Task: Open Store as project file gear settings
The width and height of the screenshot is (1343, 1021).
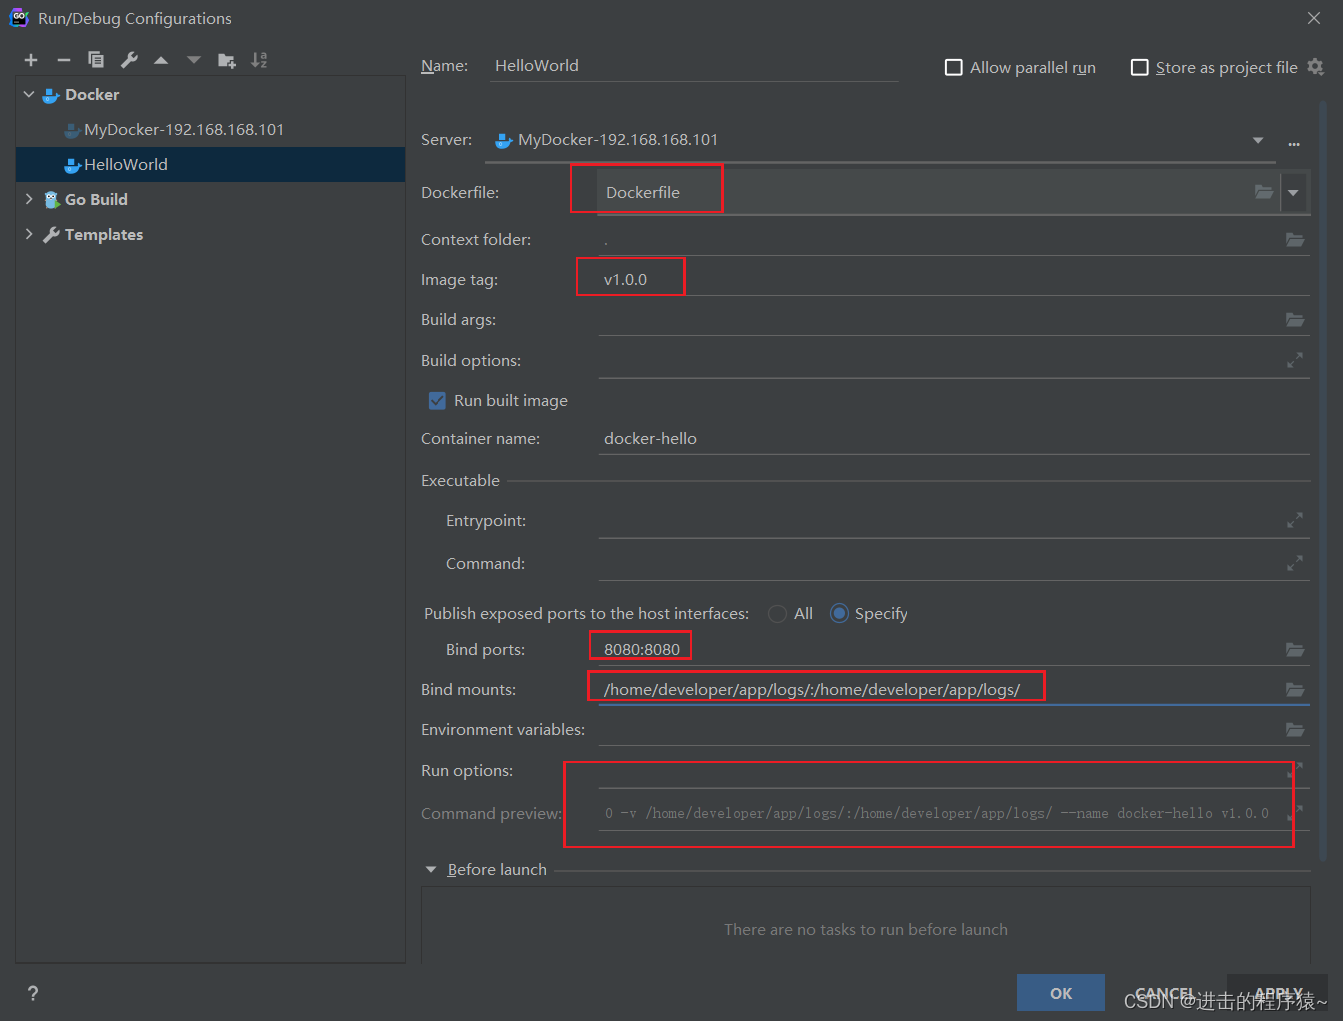Action: [1316, 67]
